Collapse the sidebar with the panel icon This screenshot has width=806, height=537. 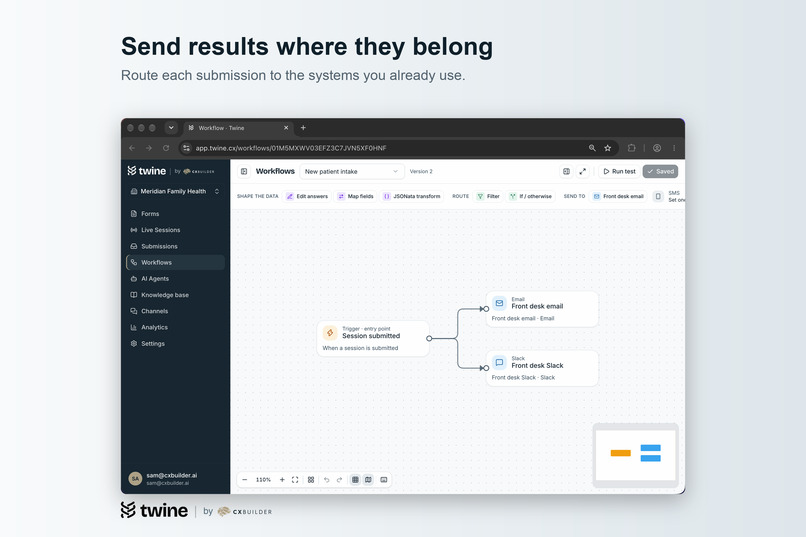pos(244,172)
